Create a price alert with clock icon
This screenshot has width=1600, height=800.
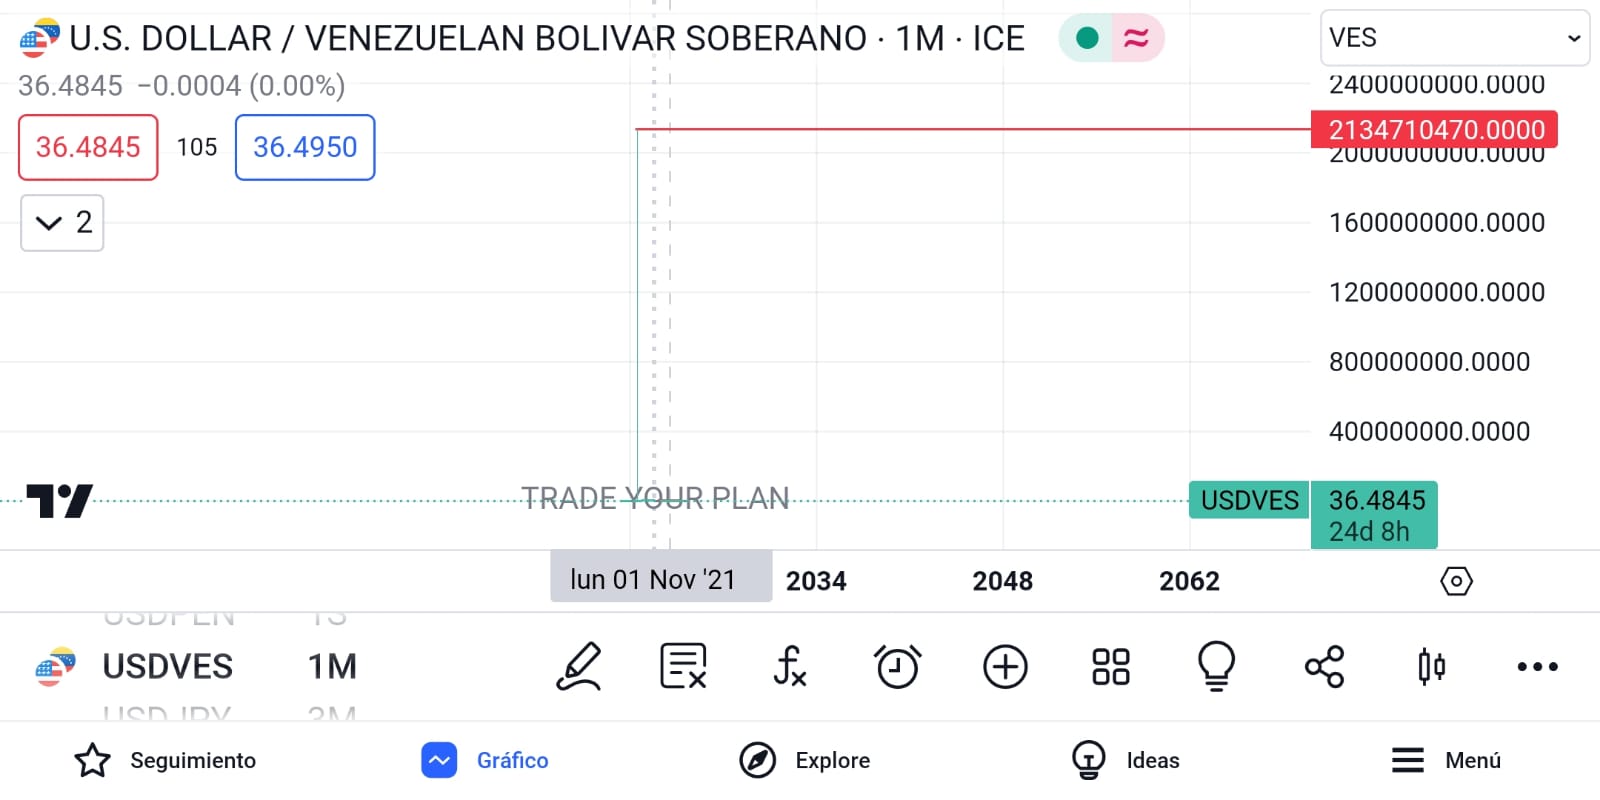click(897, 667)
